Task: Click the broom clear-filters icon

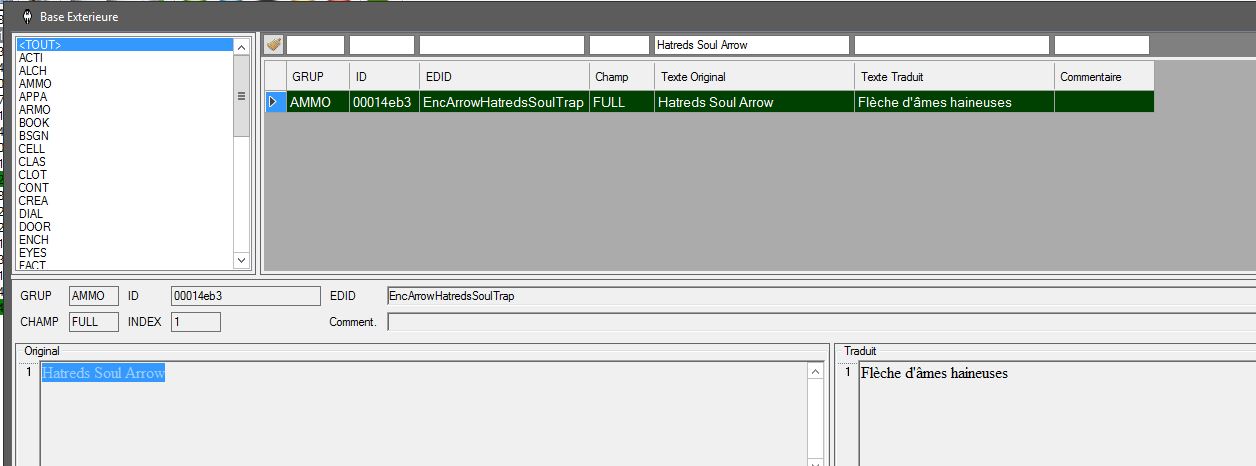Action: 273,45
